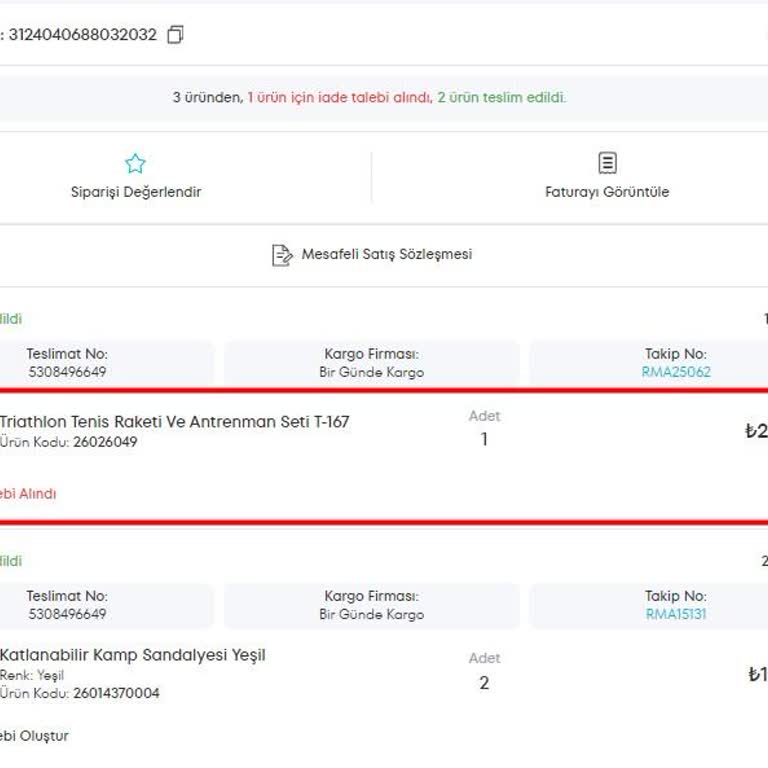Open Faturayı Görüntüle
Viewport: 768px width, 768px height.
pyautogui.click(x=607, y=192)
